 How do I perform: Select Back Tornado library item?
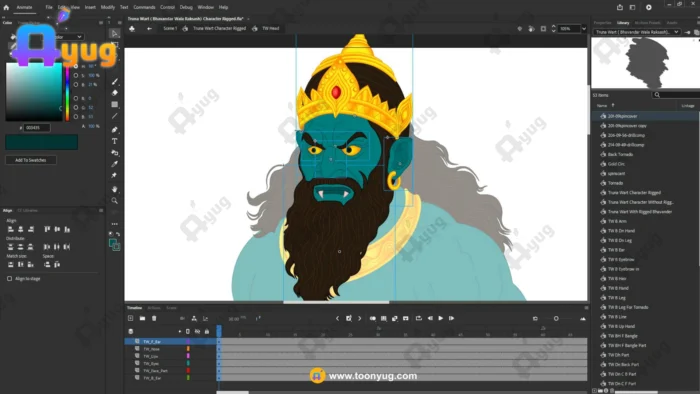620,154
